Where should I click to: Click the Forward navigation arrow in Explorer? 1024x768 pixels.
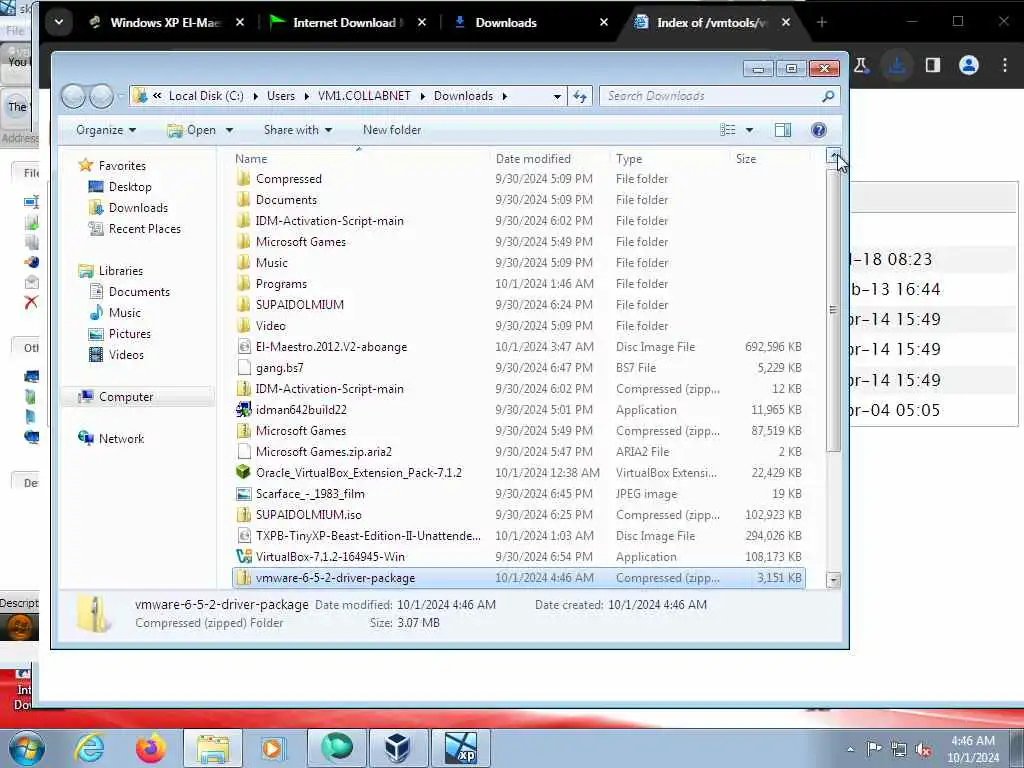101,96
